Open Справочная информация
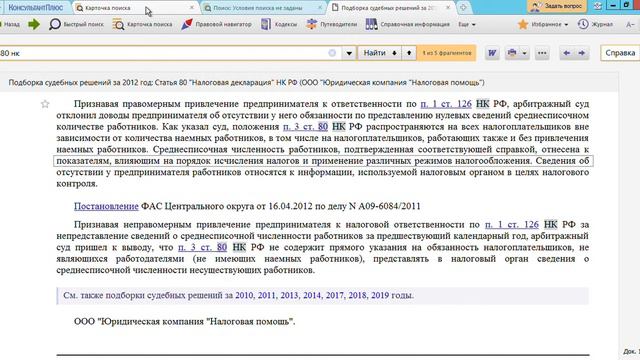Image resolution: width=640 pixels, height=360 pixels. coord(407,24)
